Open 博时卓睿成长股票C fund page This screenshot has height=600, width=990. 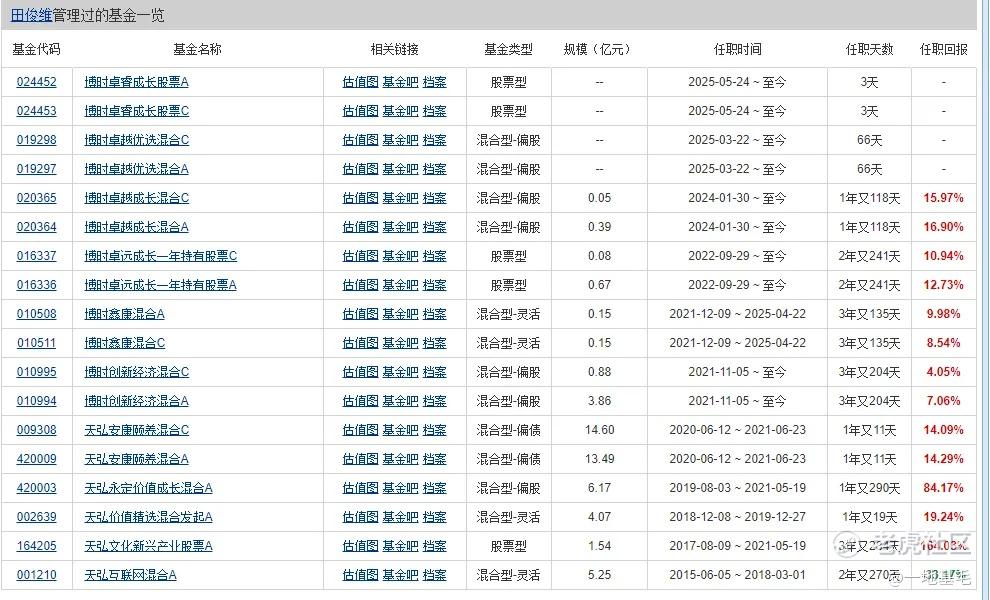(136, 111)
